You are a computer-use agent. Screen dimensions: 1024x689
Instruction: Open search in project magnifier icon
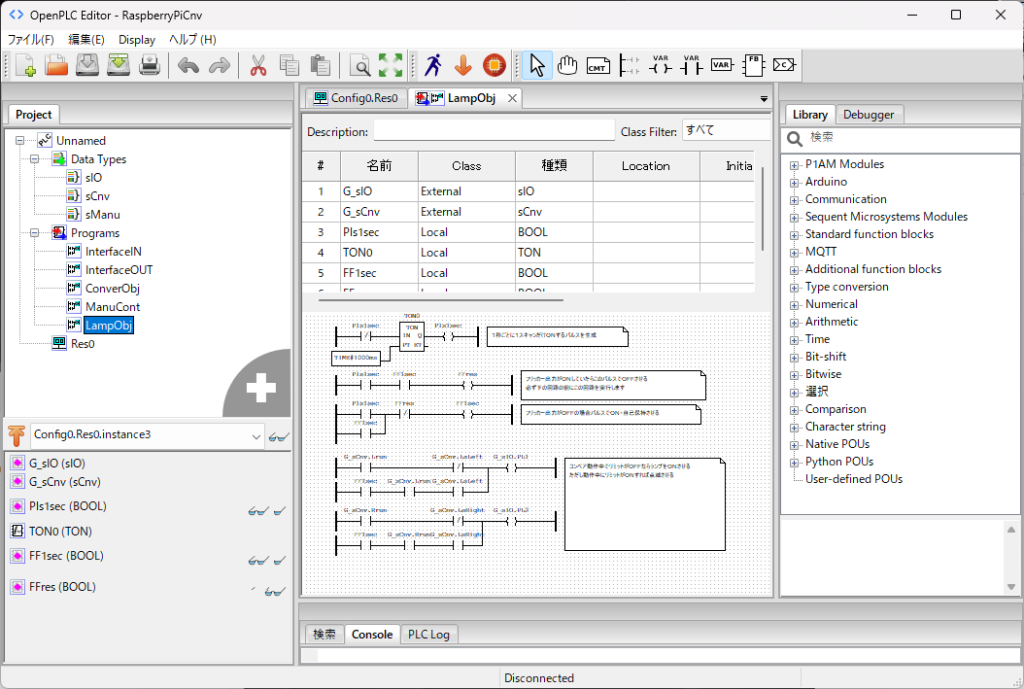pos(360,65)
